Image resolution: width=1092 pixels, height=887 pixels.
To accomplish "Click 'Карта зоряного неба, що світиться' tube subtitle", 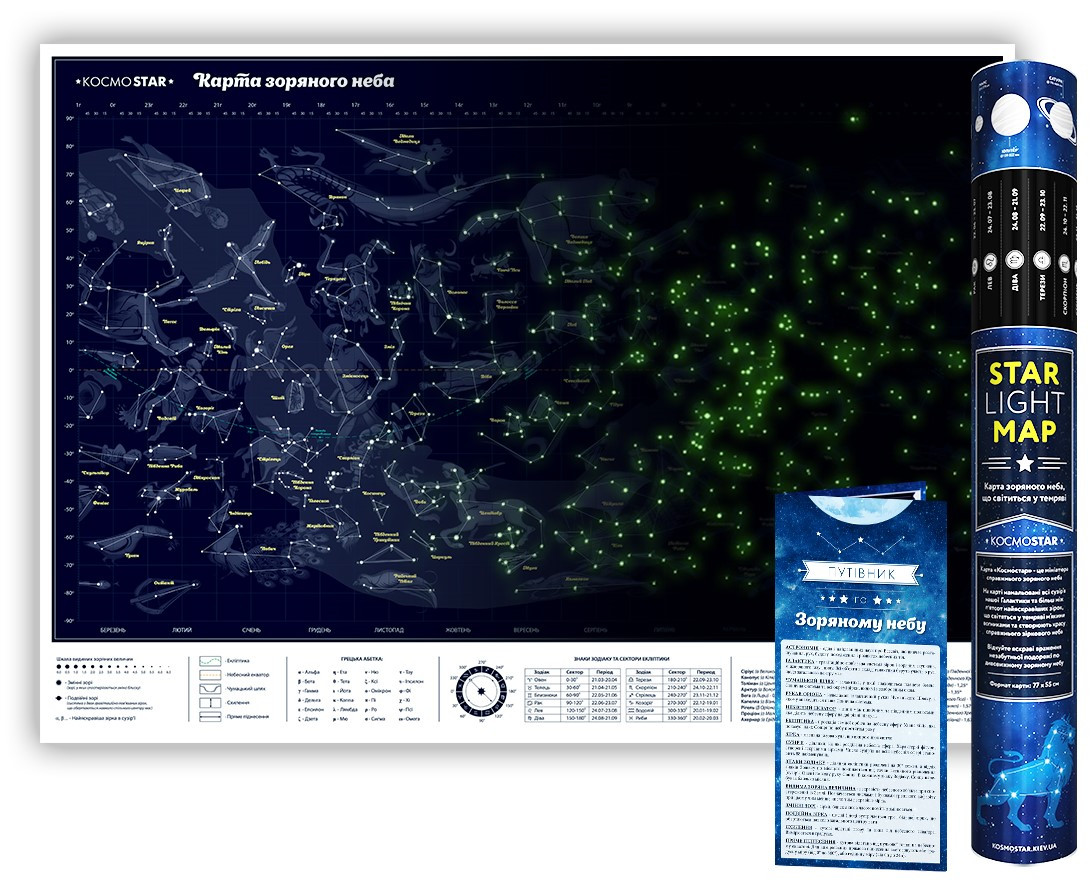I will [1023, 492].
